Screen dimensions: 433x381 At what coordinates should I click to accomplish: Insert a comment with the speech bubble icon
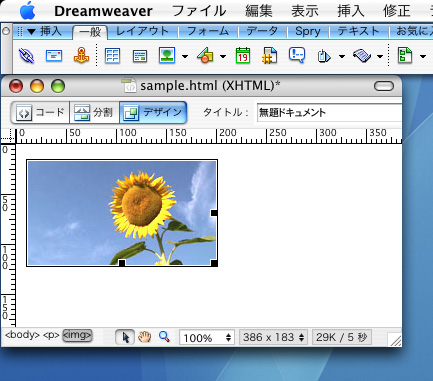coord(297,55)
